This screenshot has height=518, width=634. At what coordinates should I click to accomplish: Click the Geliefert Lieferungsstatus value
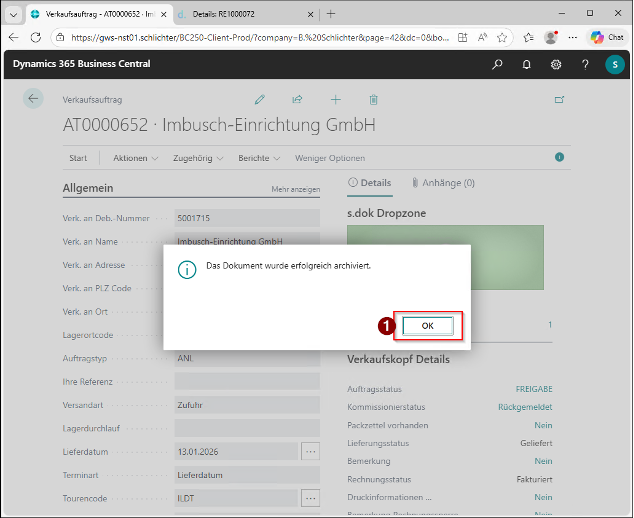pyautogui.click(x=536, y=443)
